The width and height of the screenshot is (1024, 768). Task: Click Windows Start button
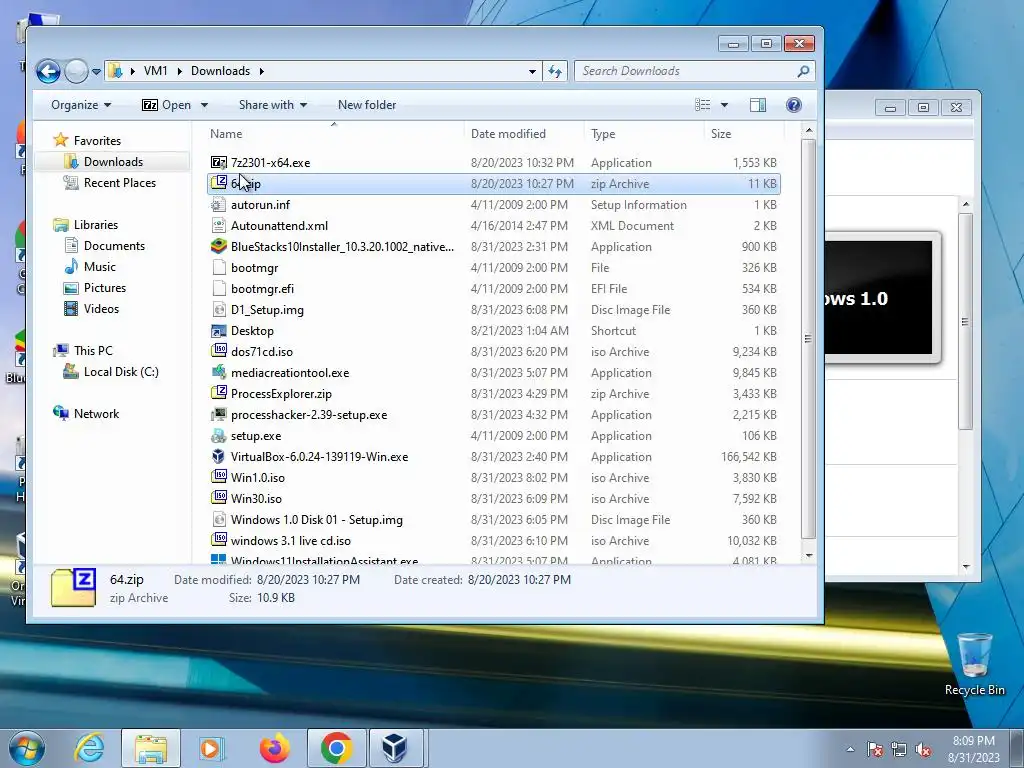pyautogui.click(x=26, y=748)
